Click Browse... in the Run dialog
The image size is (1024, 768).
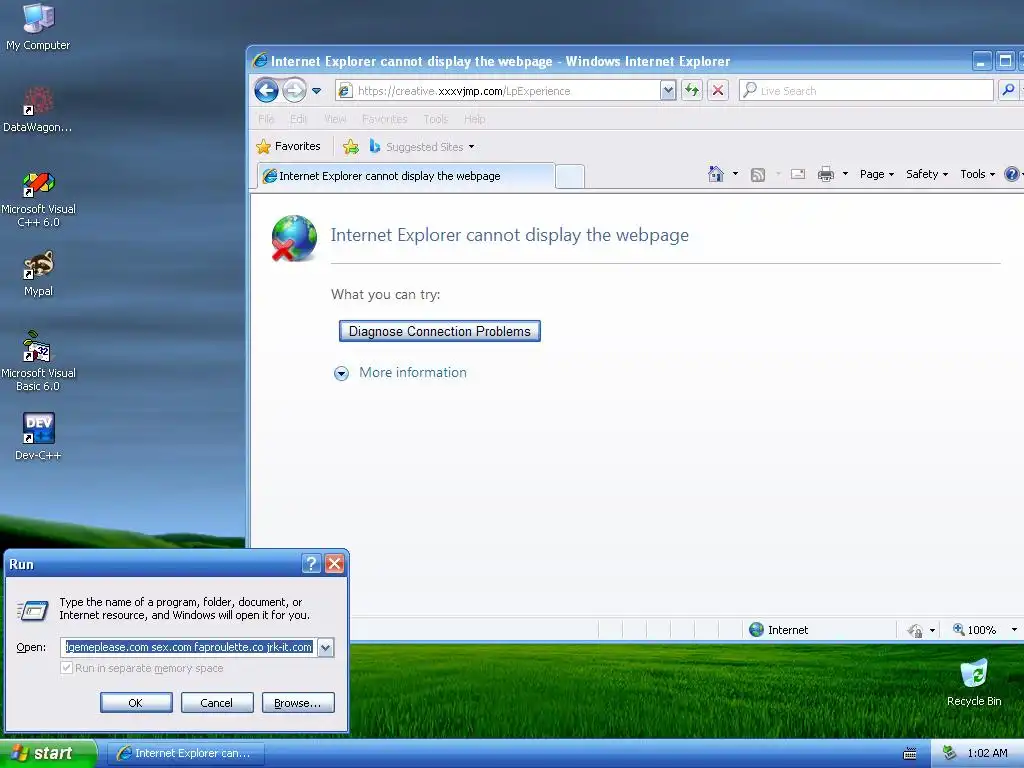(298, 703)
